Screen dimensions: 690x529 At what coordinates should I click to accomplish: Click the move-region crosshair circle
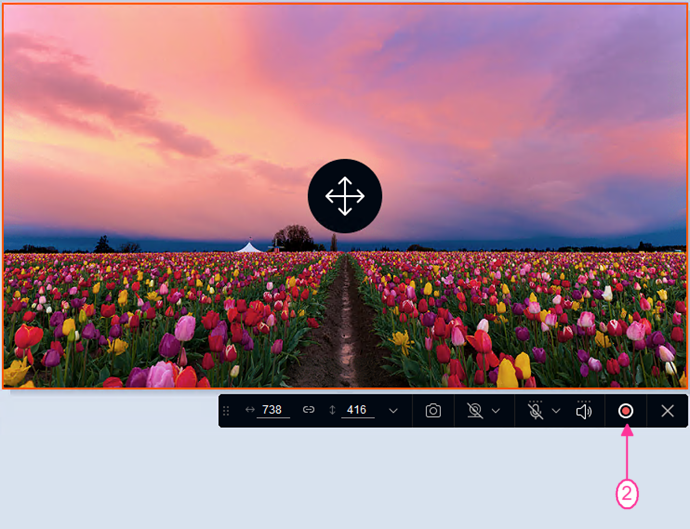pos(345,196)
